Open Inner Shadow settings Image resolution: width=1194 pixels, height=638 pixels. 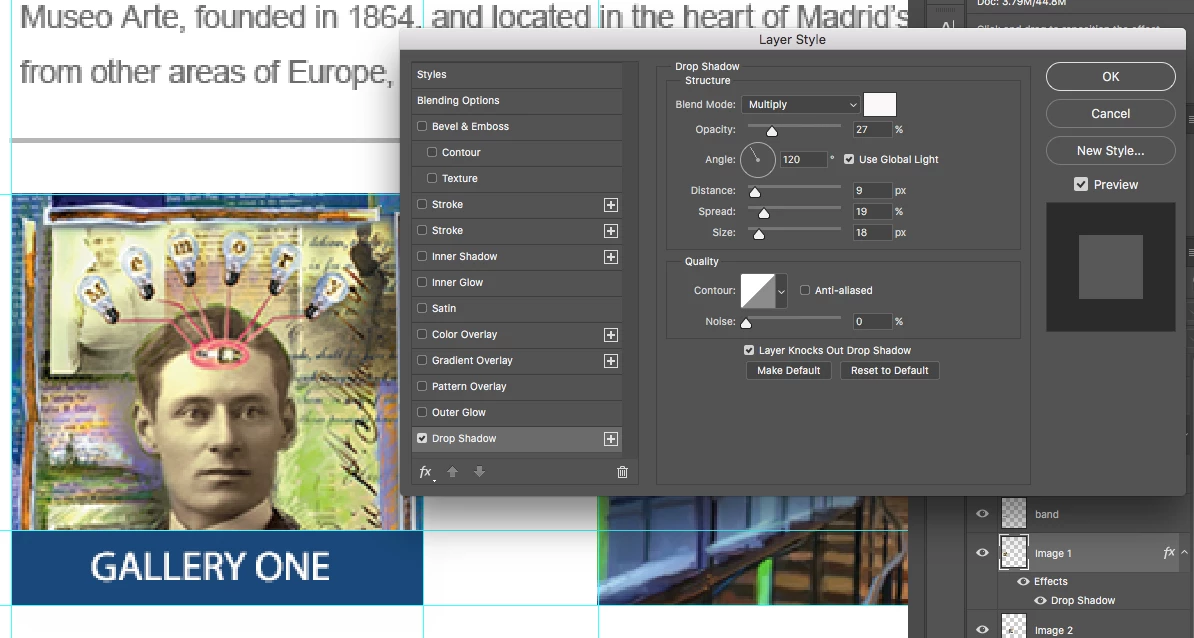465,257
